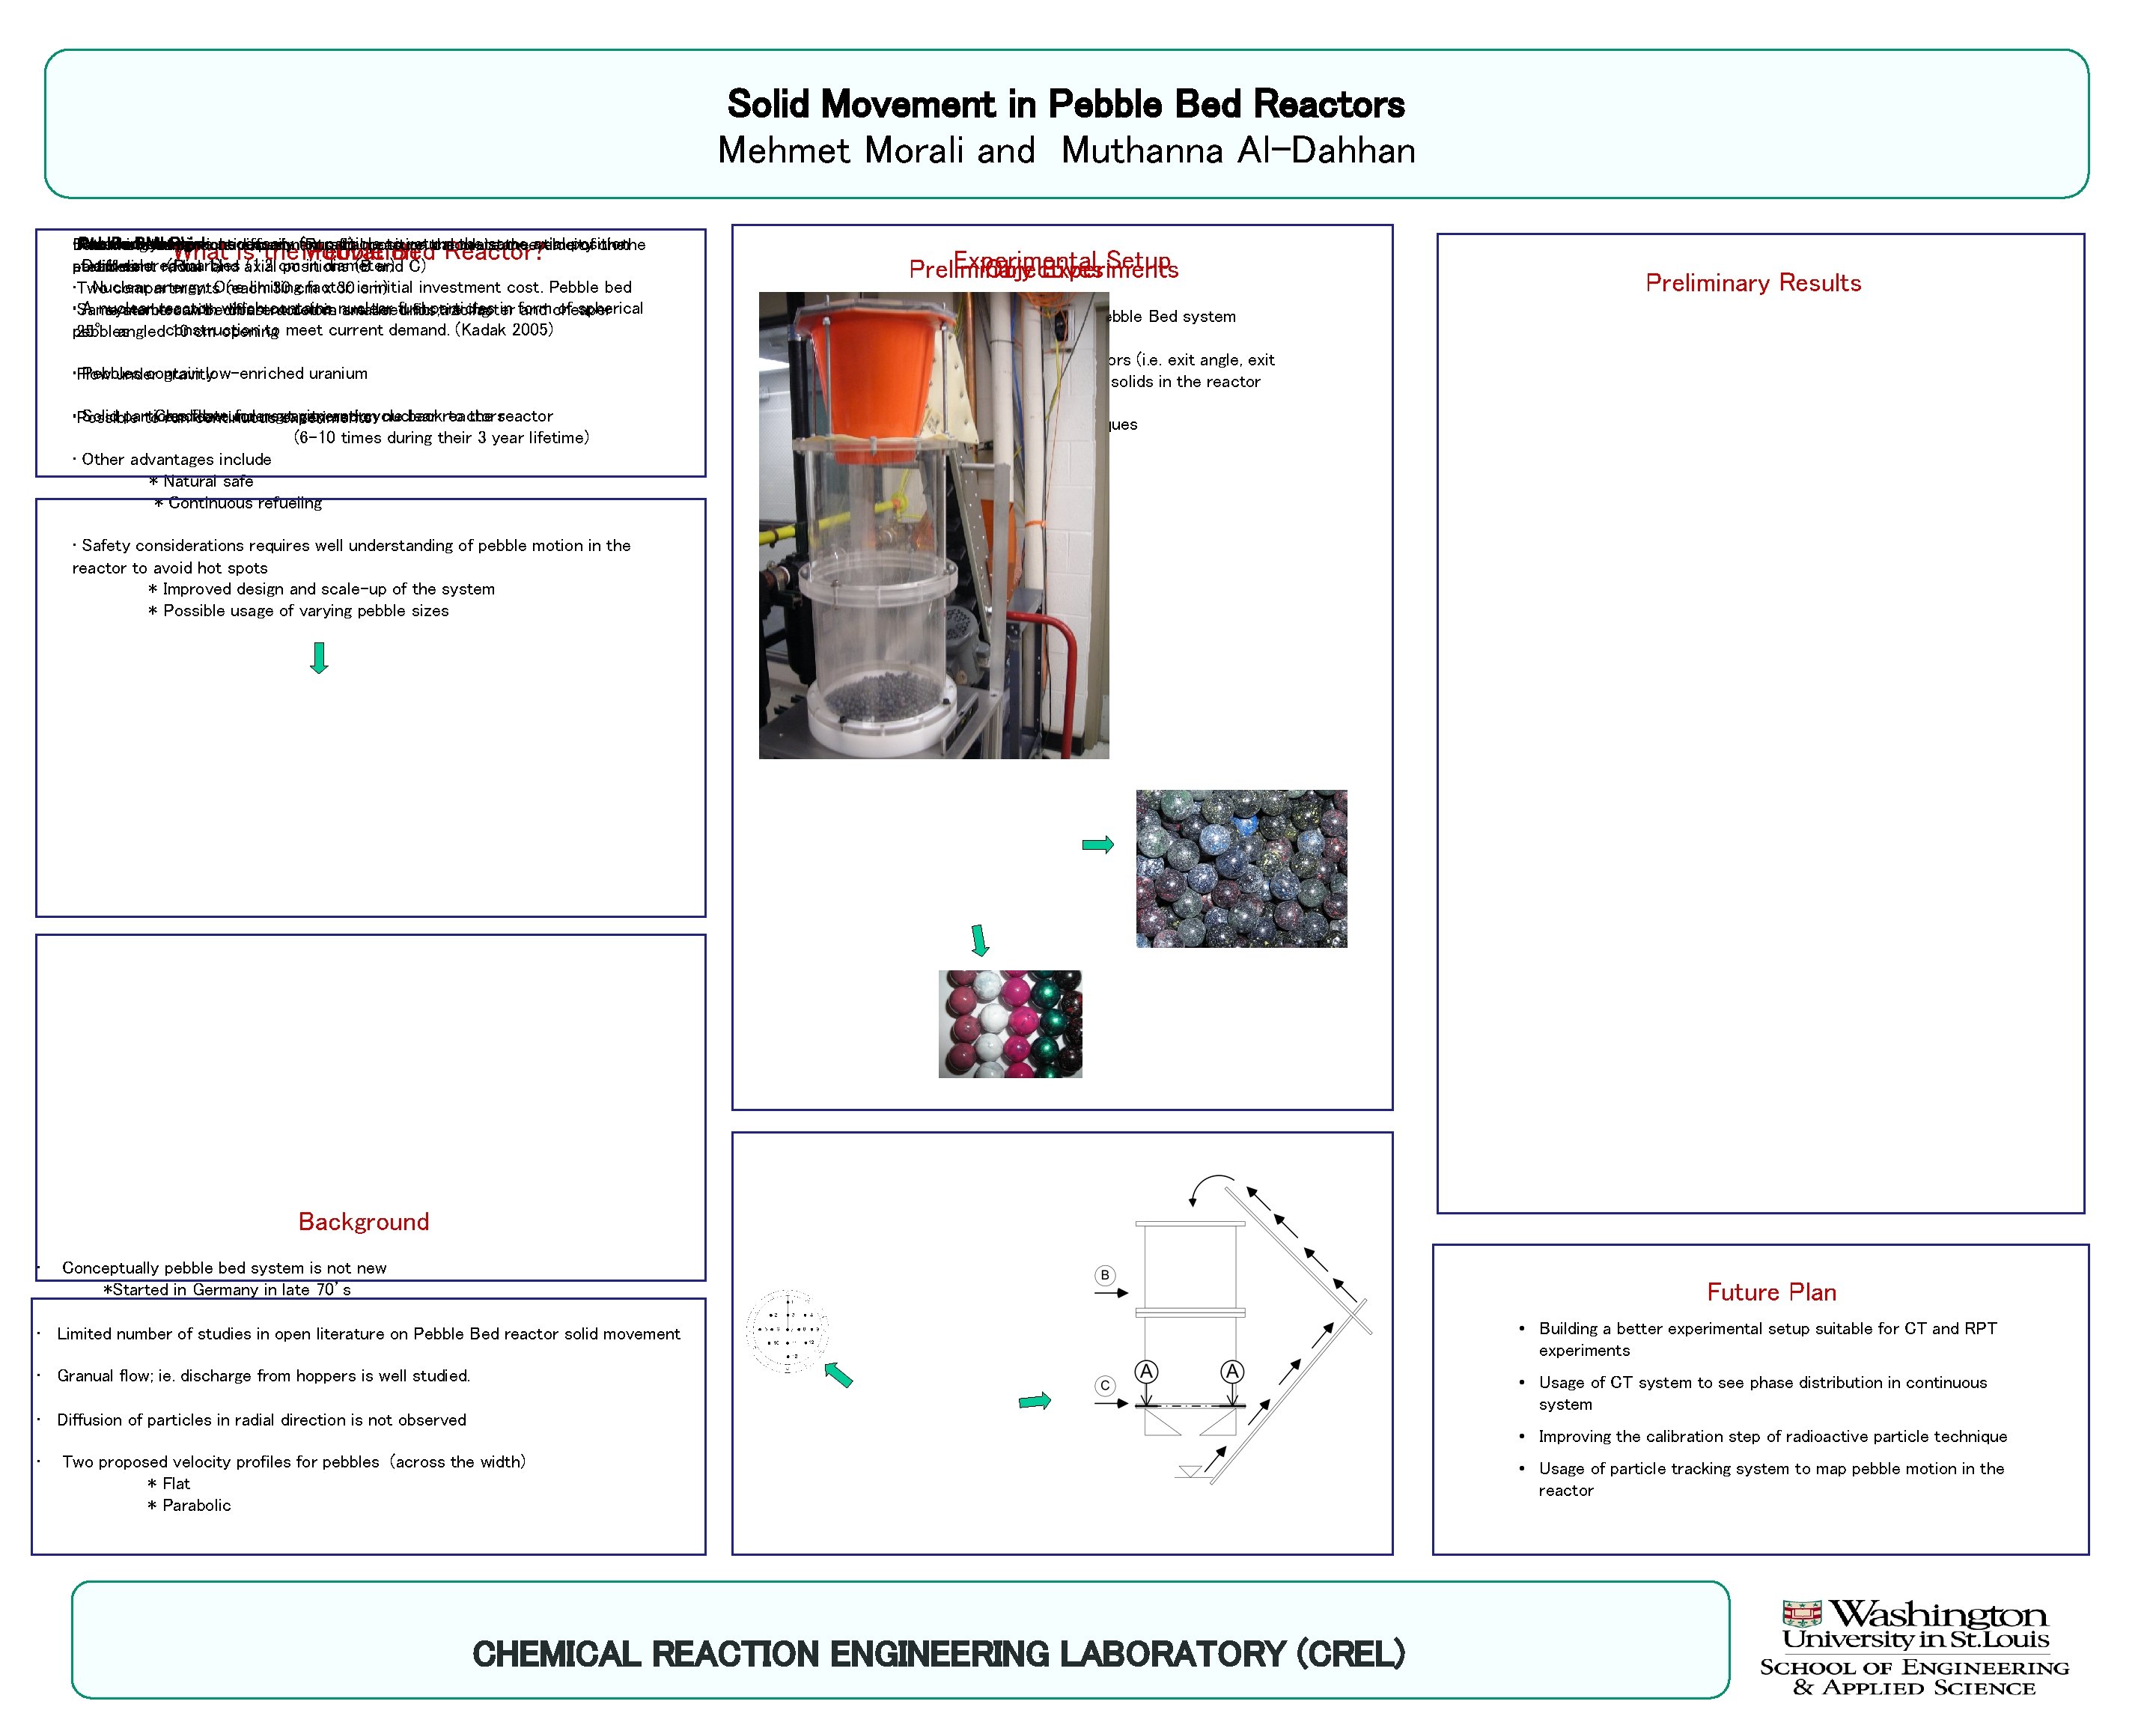Click the 'Background' heading

tap(363, 1221)
